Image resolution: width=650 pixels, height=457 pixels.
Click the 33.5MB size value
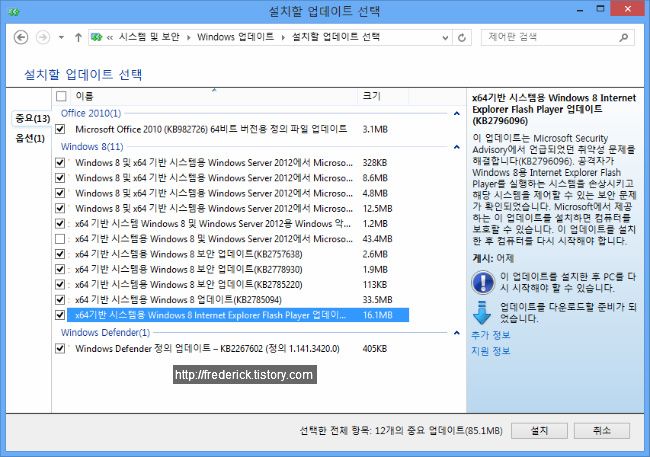pos(377,299)
